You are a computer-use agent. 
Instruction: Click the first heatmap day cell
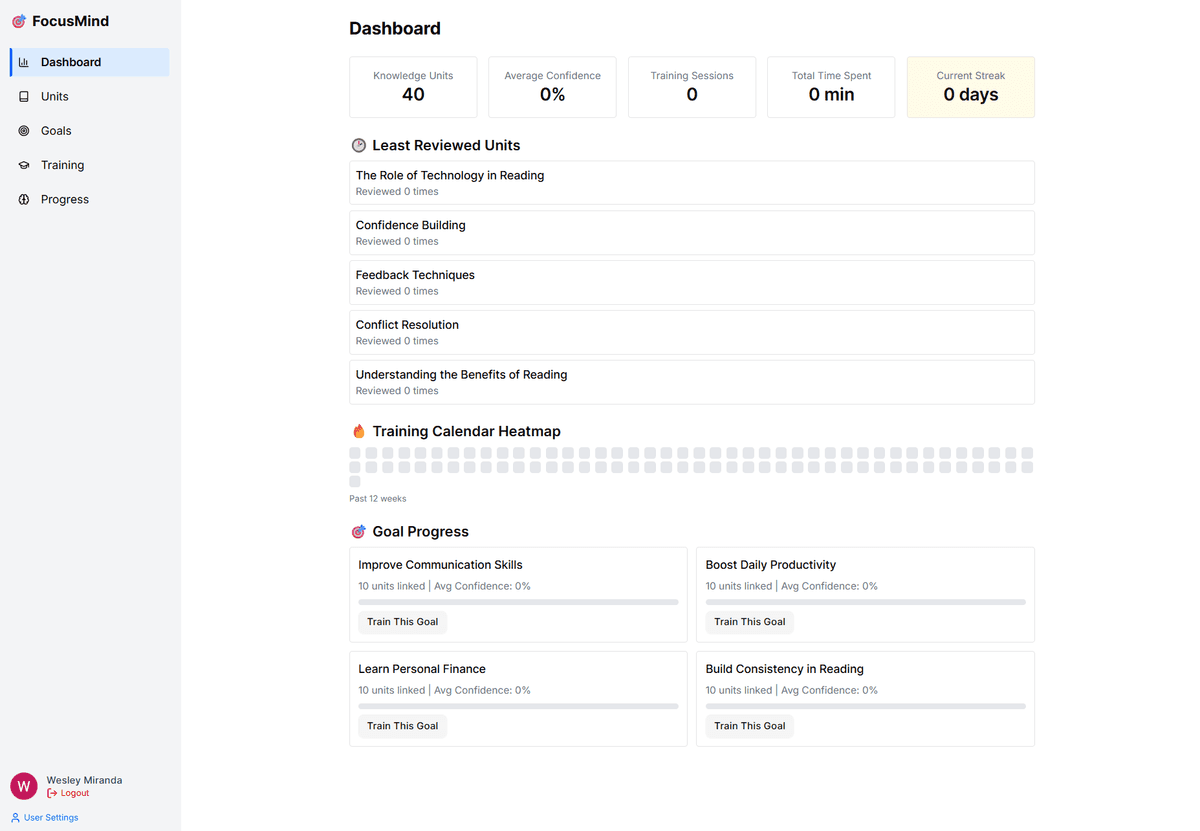(355, 453)
